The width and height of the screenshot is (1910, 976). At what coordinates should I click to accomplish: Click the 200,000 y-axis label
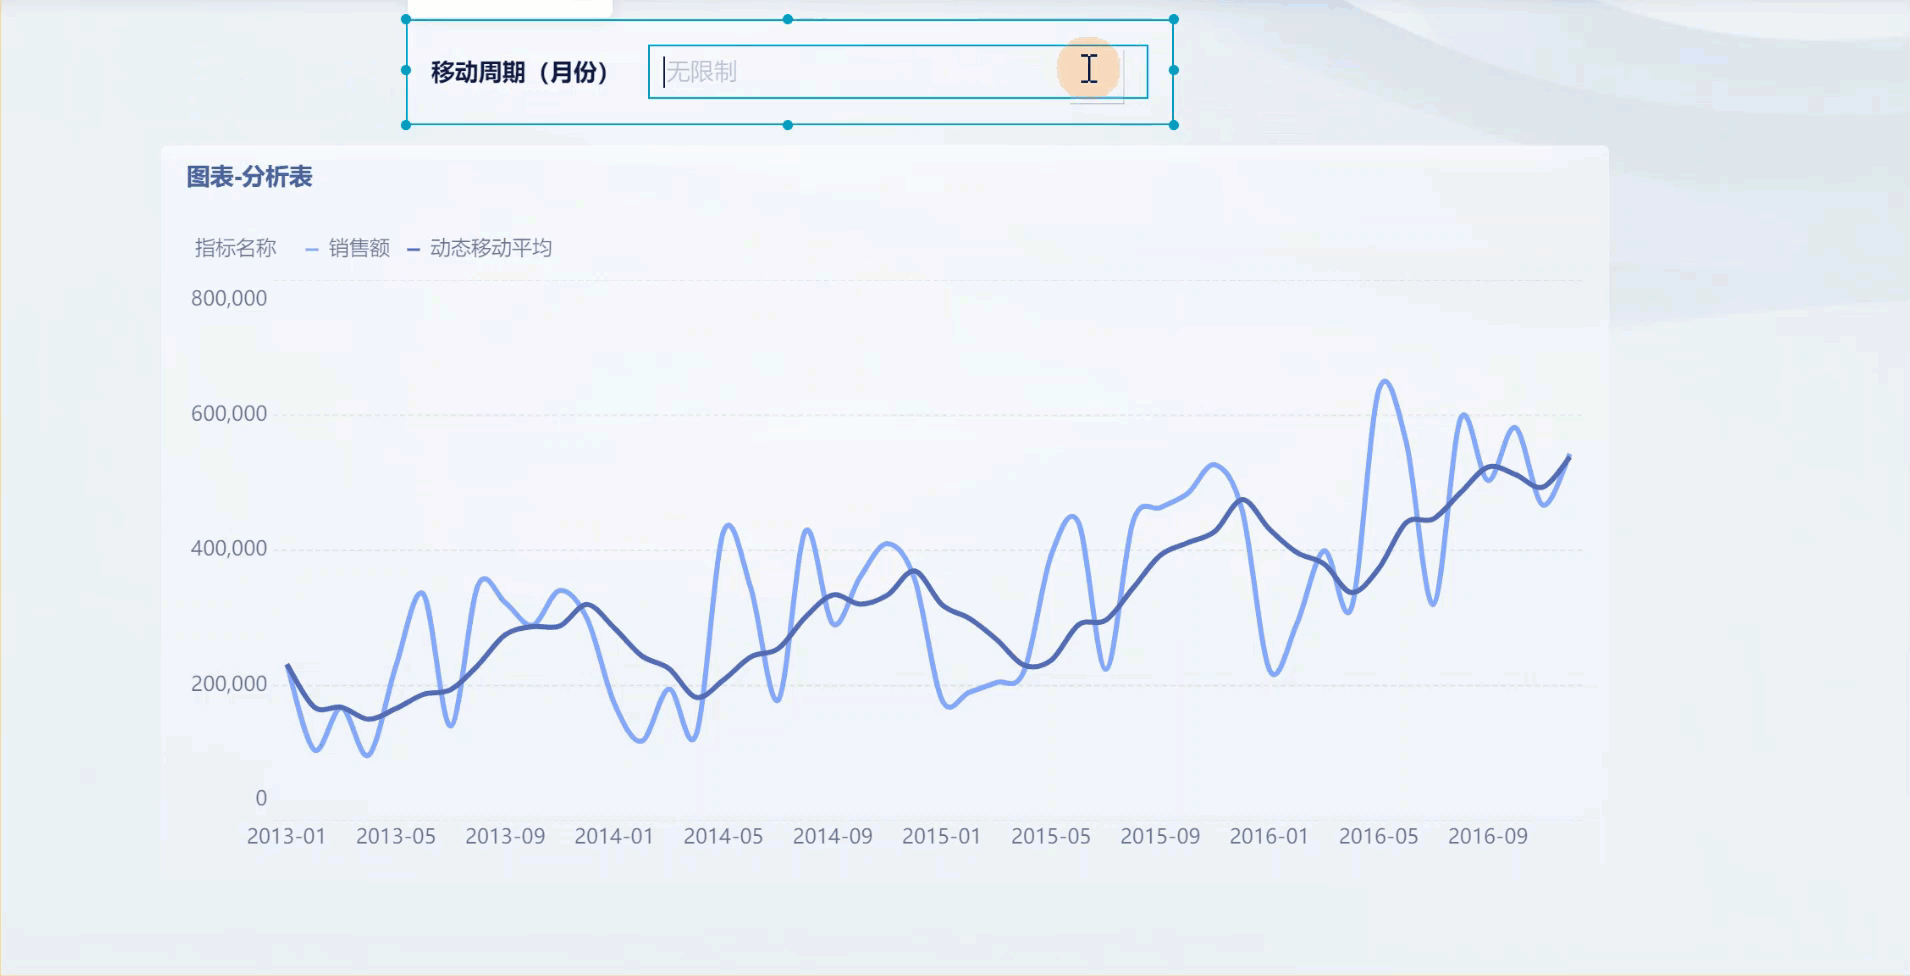coord(229,684)
